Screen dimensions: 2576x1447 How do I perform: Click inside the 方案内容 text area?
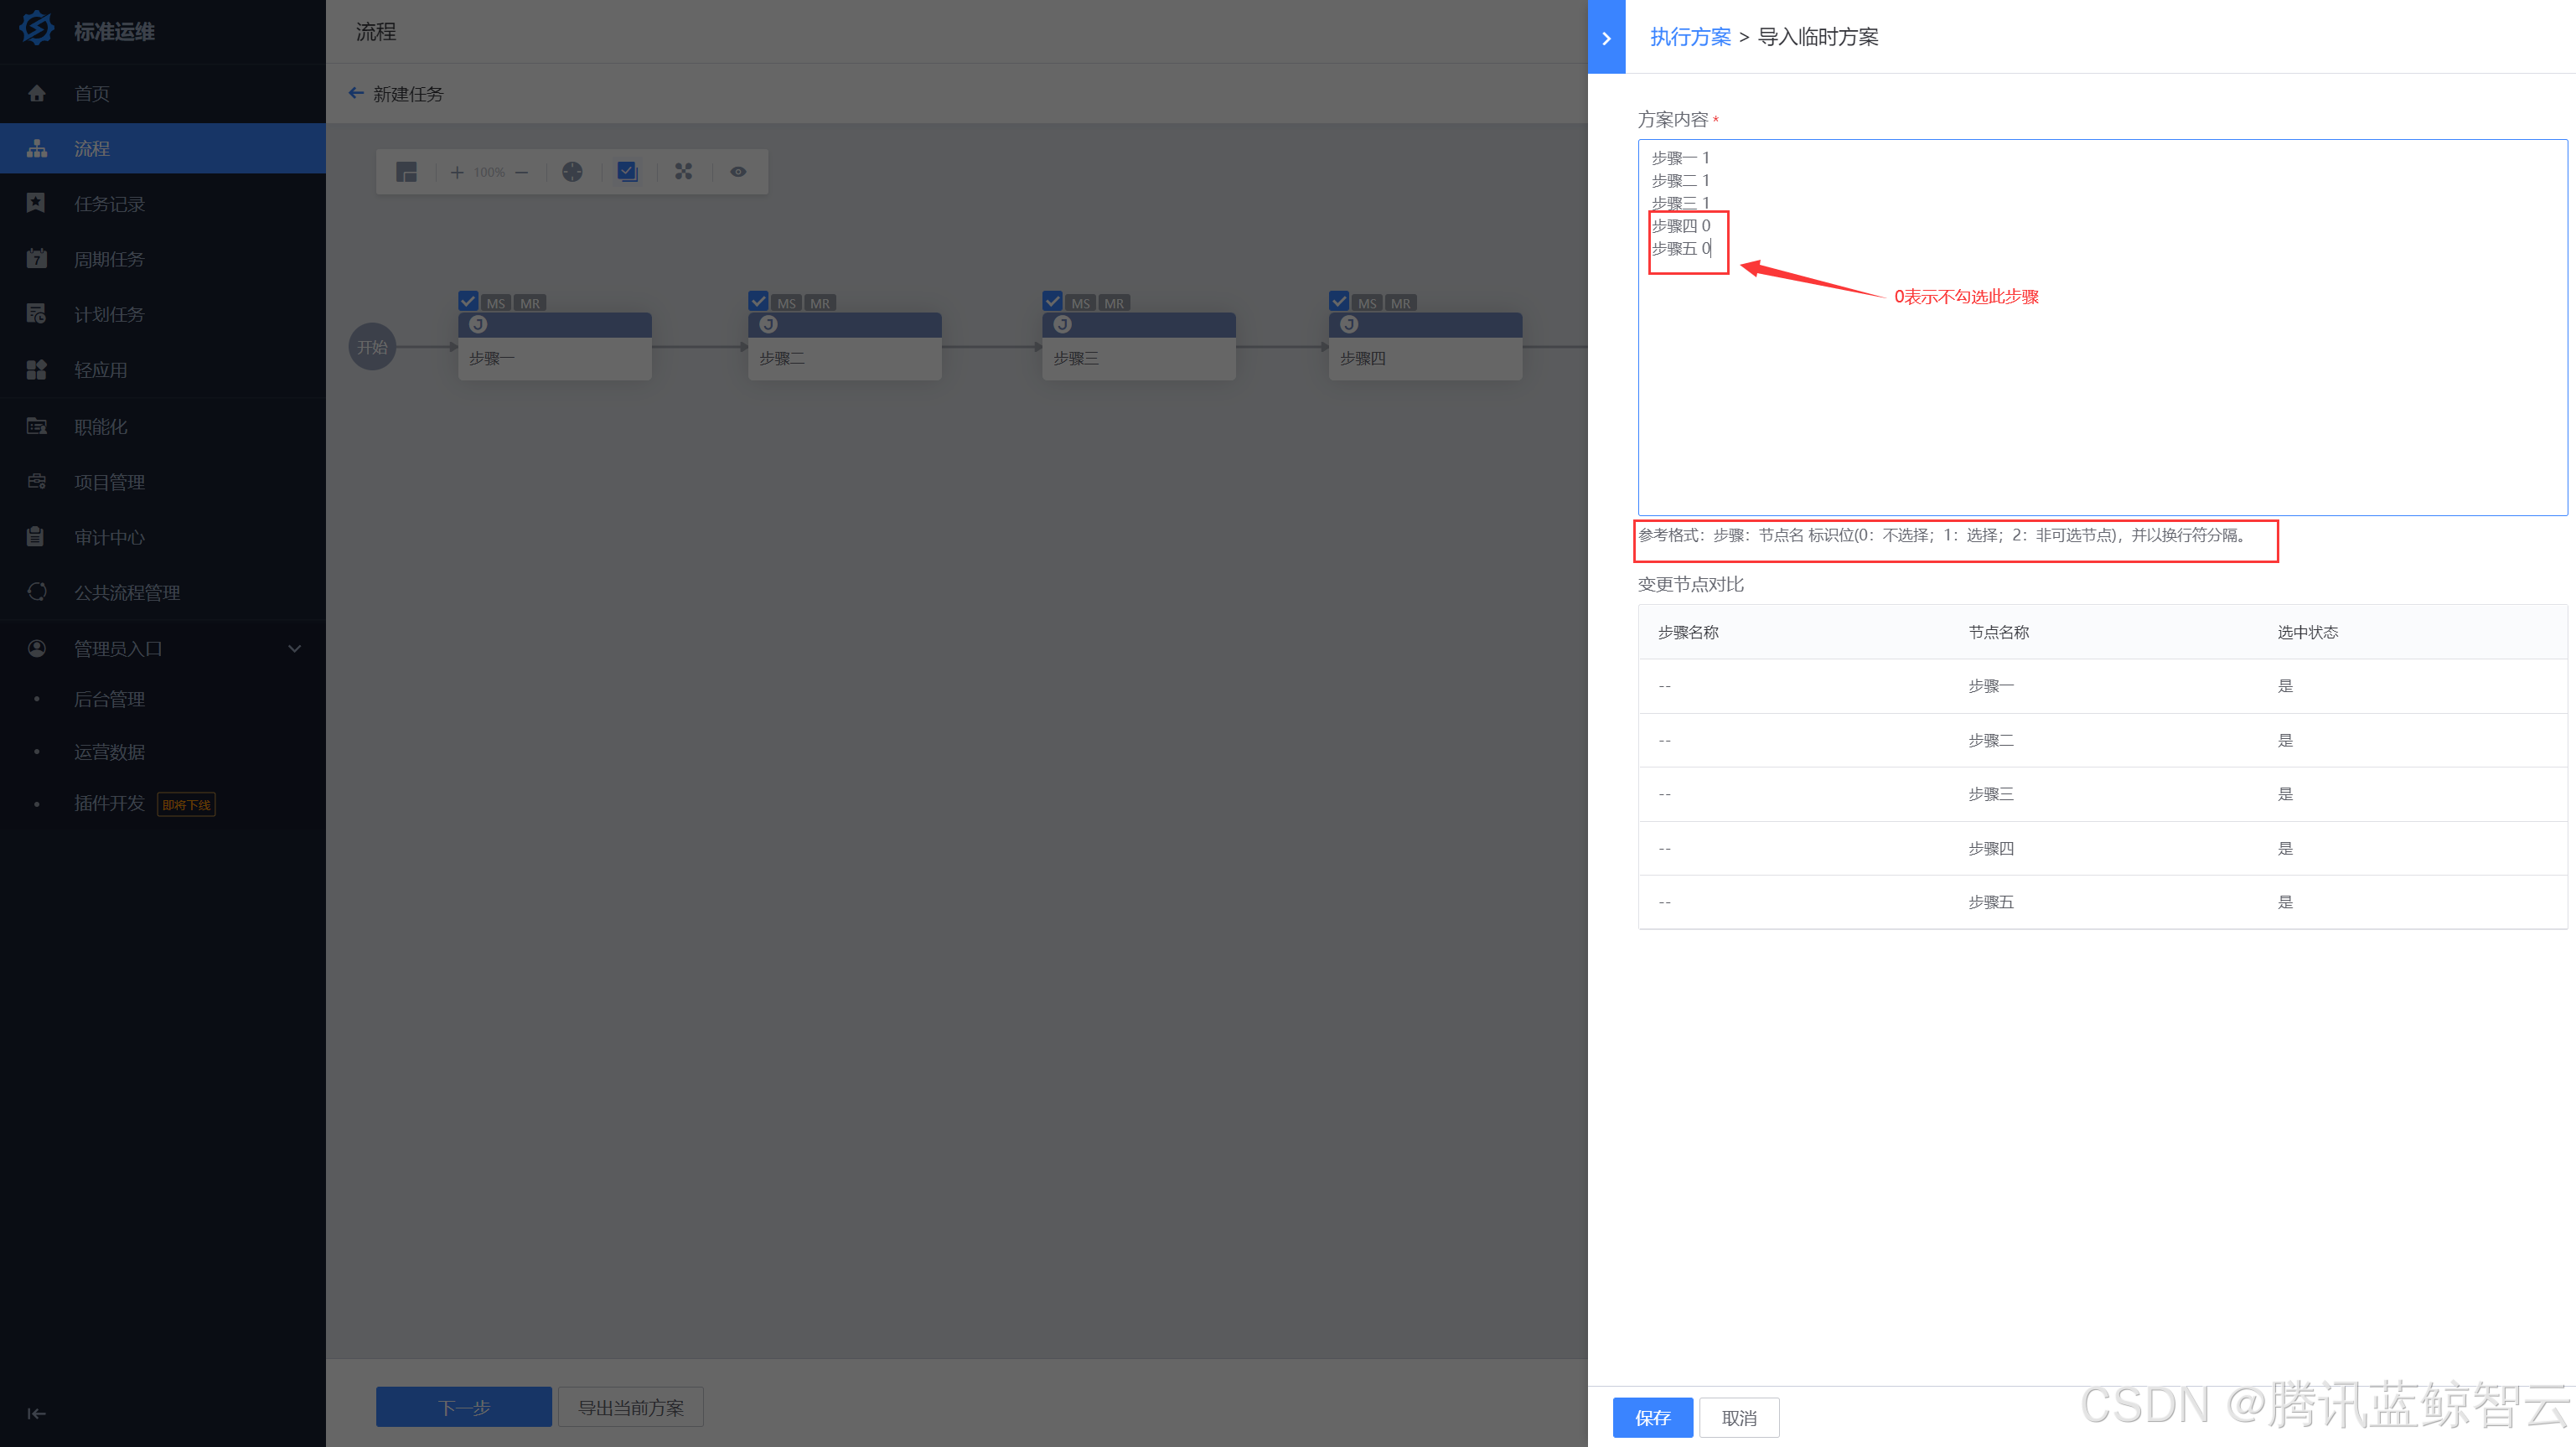(x=2100, y=400)
